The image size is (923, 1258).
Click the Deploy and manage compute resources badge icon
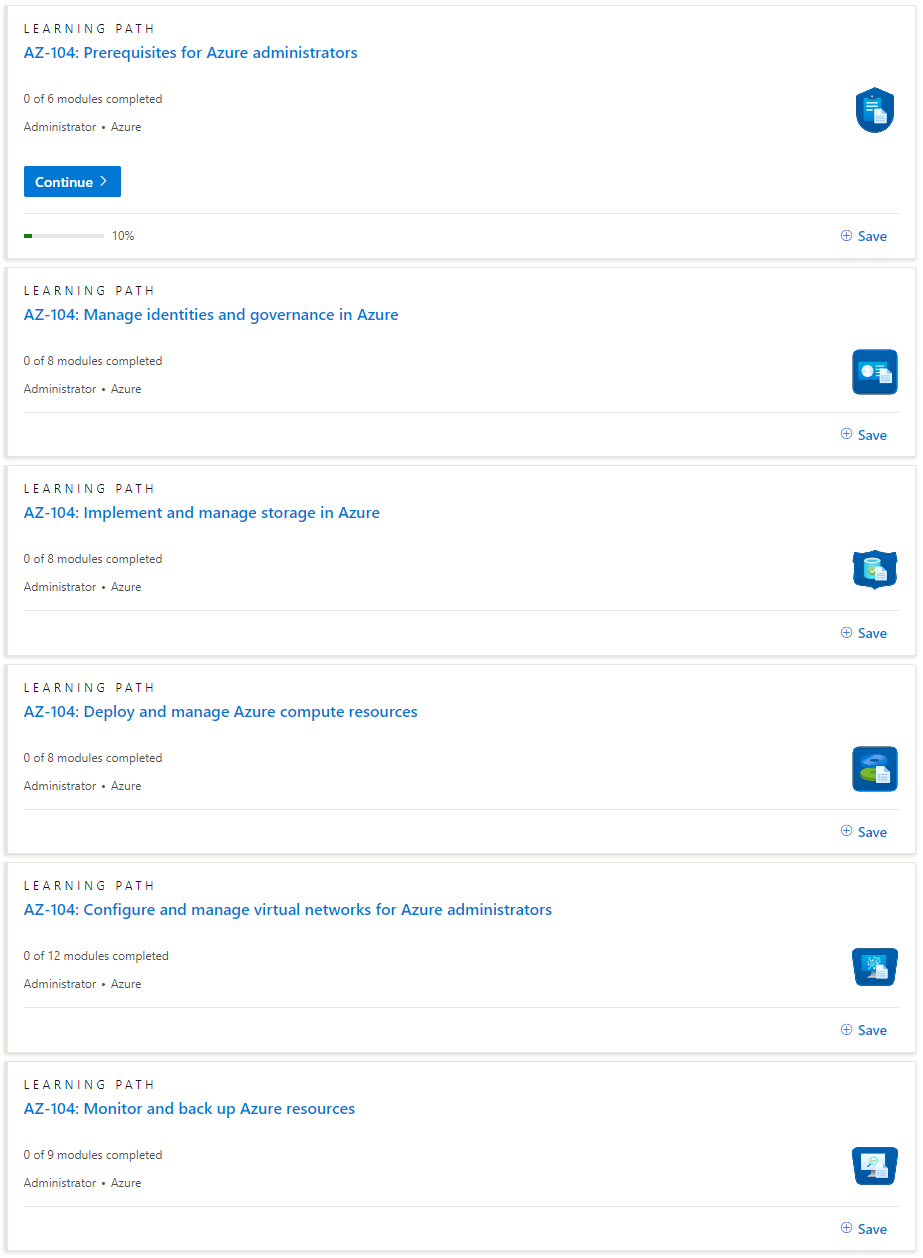[x=874, y=769]
